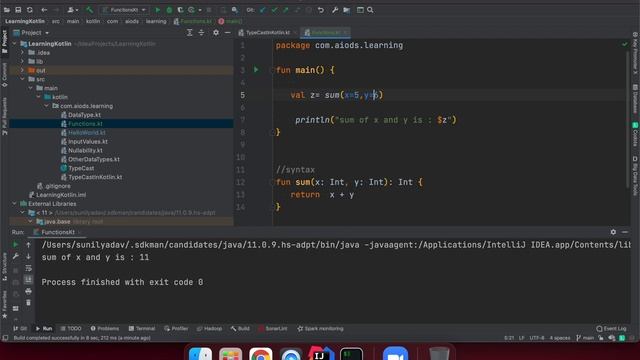Expand the out folder
The height and width of the screenshot is (360, 640).
(x=22, y=70)
